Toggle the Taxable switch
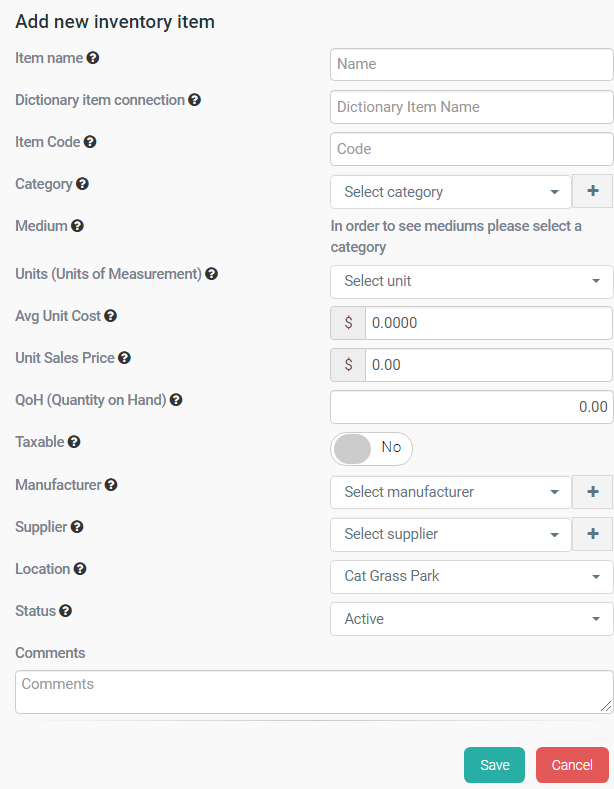The height and width of the screenshot is (789, 614). click(371, 448)
